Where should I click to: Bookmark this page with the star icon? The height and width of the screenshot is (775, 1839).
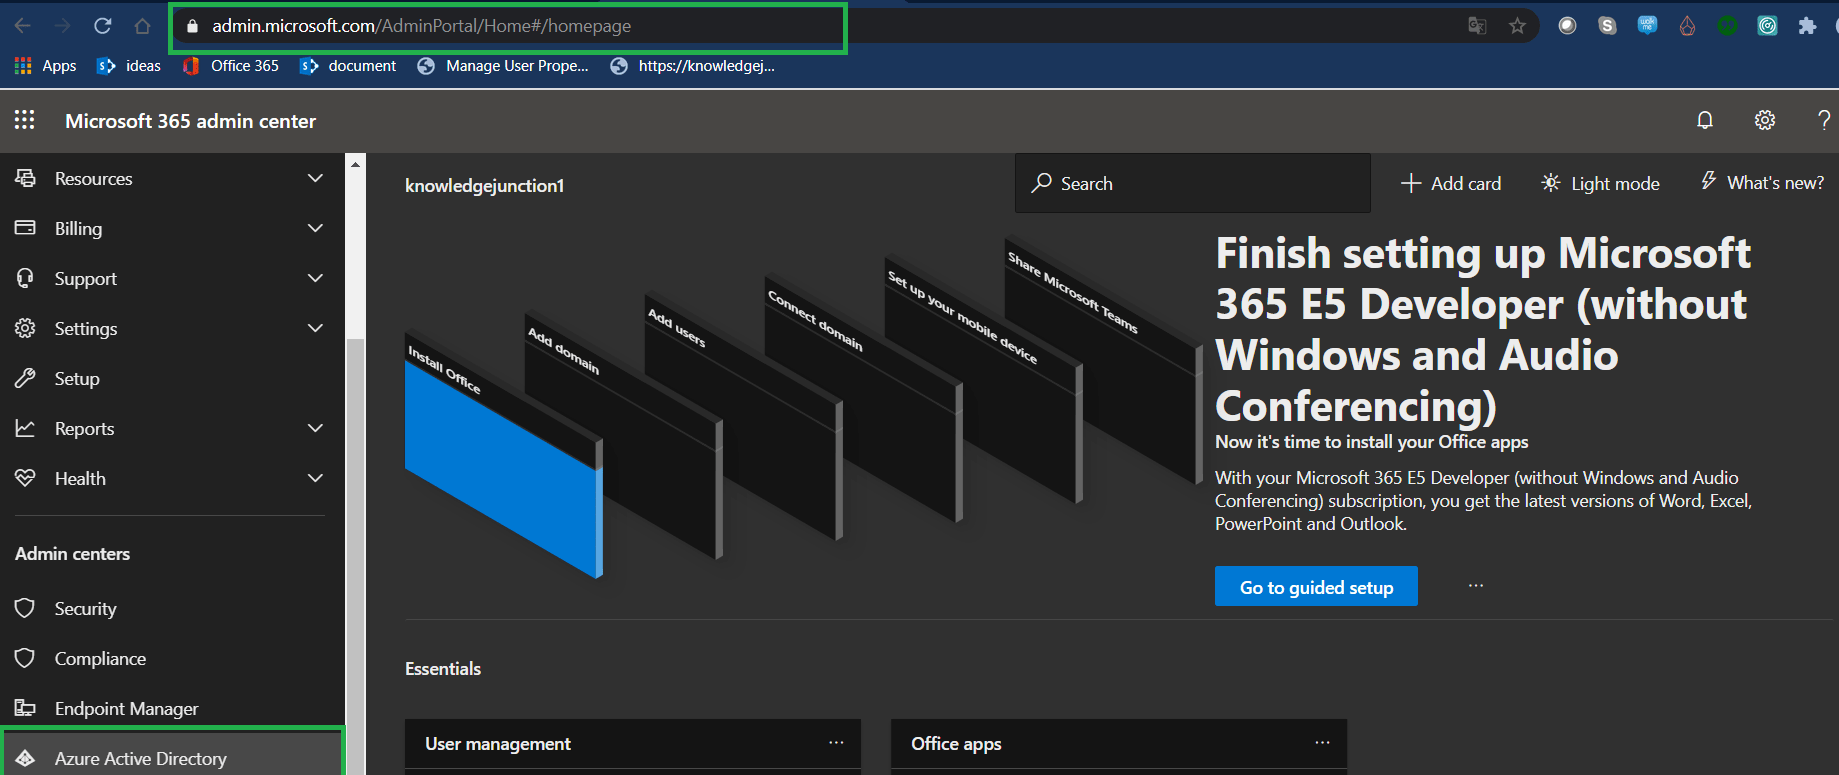coord(1517,26)
